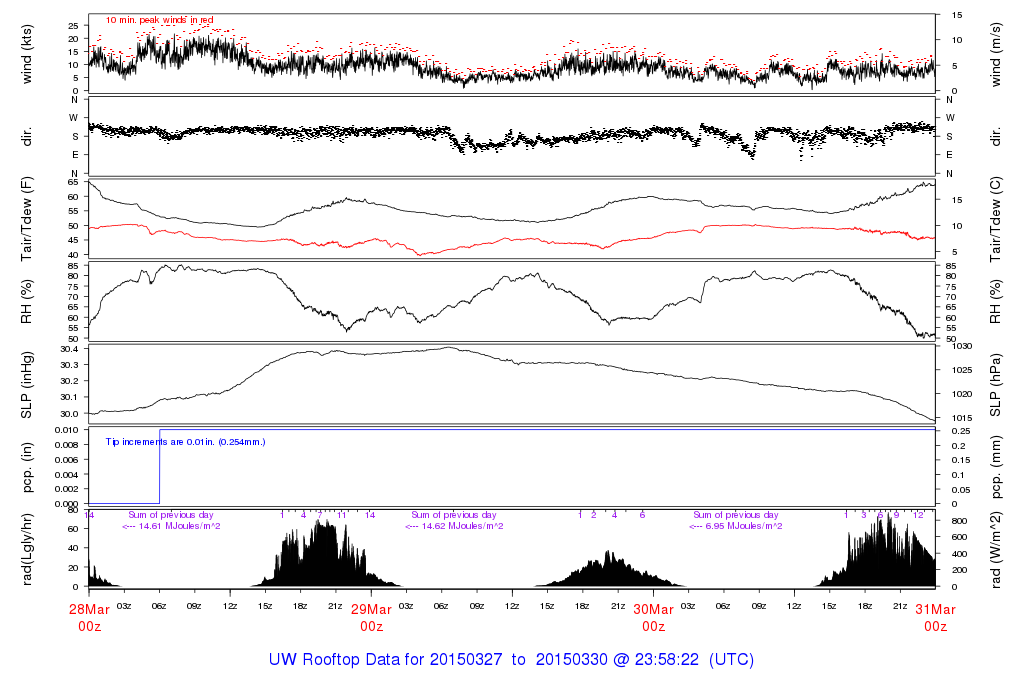
Task: Select the 'Tair/Tdew (C)' axis label
Action: click(x=996, y=218)
